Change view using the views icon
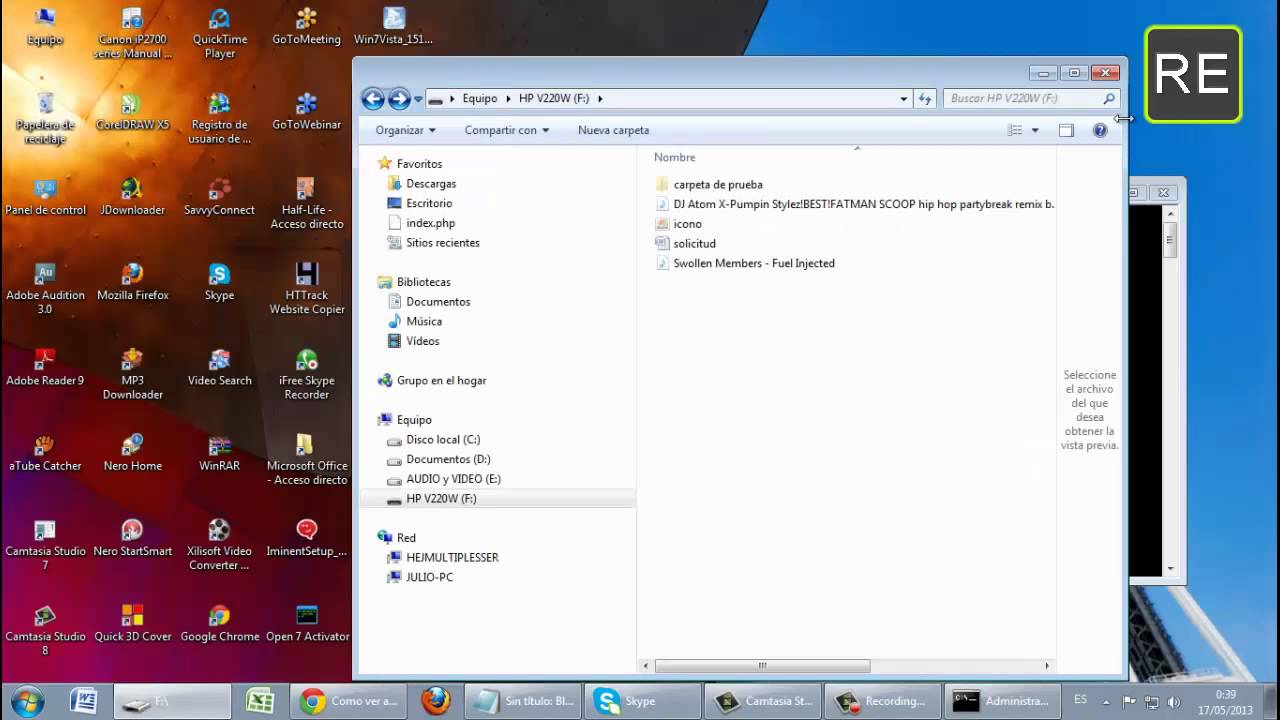The height and width of the screenshot is (720, 1280). (1015, 130)
